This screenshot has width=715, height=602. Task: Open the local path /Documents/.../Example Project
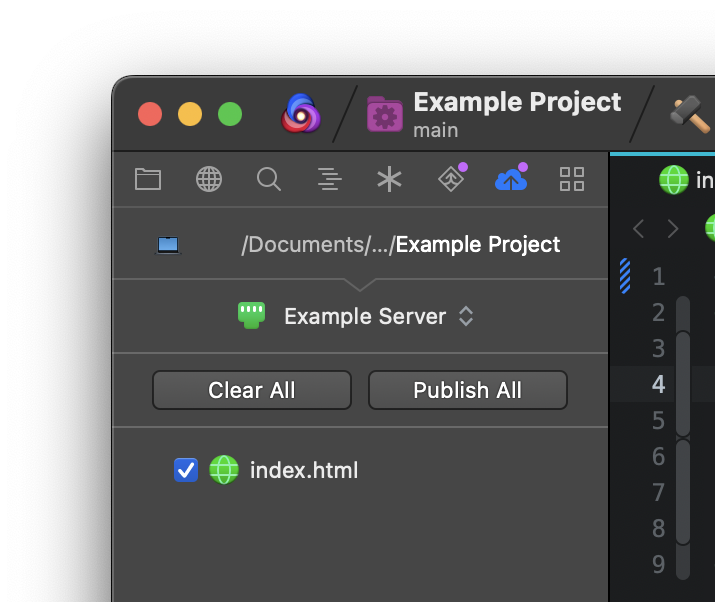400,245
